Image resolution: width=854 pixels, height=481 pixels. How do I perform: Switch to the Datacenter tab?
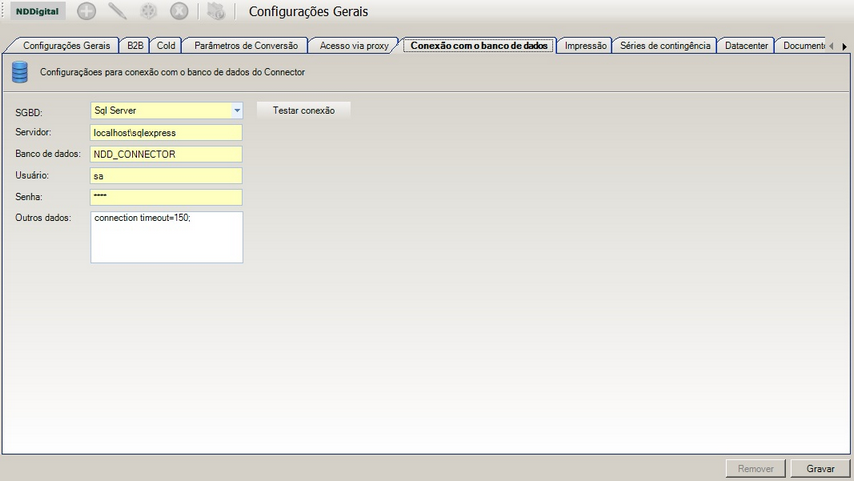click(746, 46)
